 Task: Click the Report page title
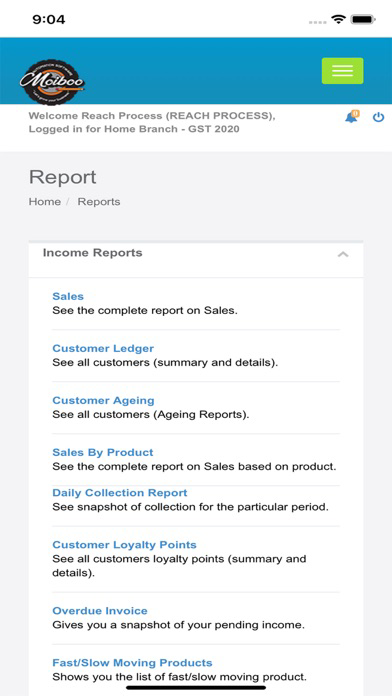(63, 178)
